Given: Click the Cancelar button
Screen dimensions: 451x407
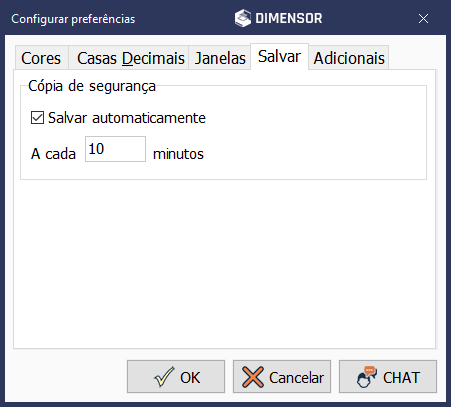Looking at the screenshot, I should pyautogui.click(x=282, y=377).
